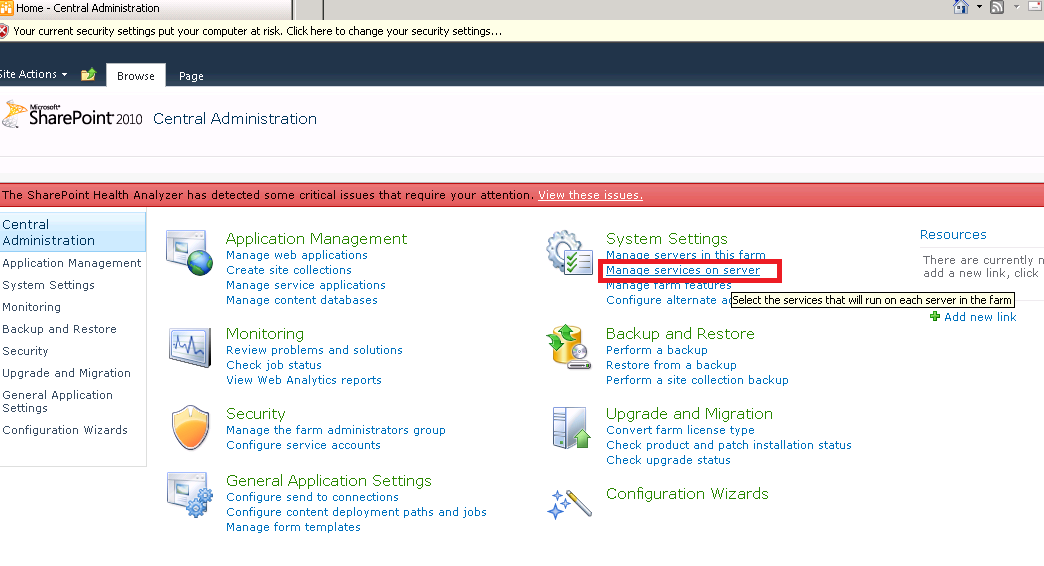Screen dimensions: 1044x566
Task: Select the Home - Central Administration browser tab
Action: (x=146, y=8)
